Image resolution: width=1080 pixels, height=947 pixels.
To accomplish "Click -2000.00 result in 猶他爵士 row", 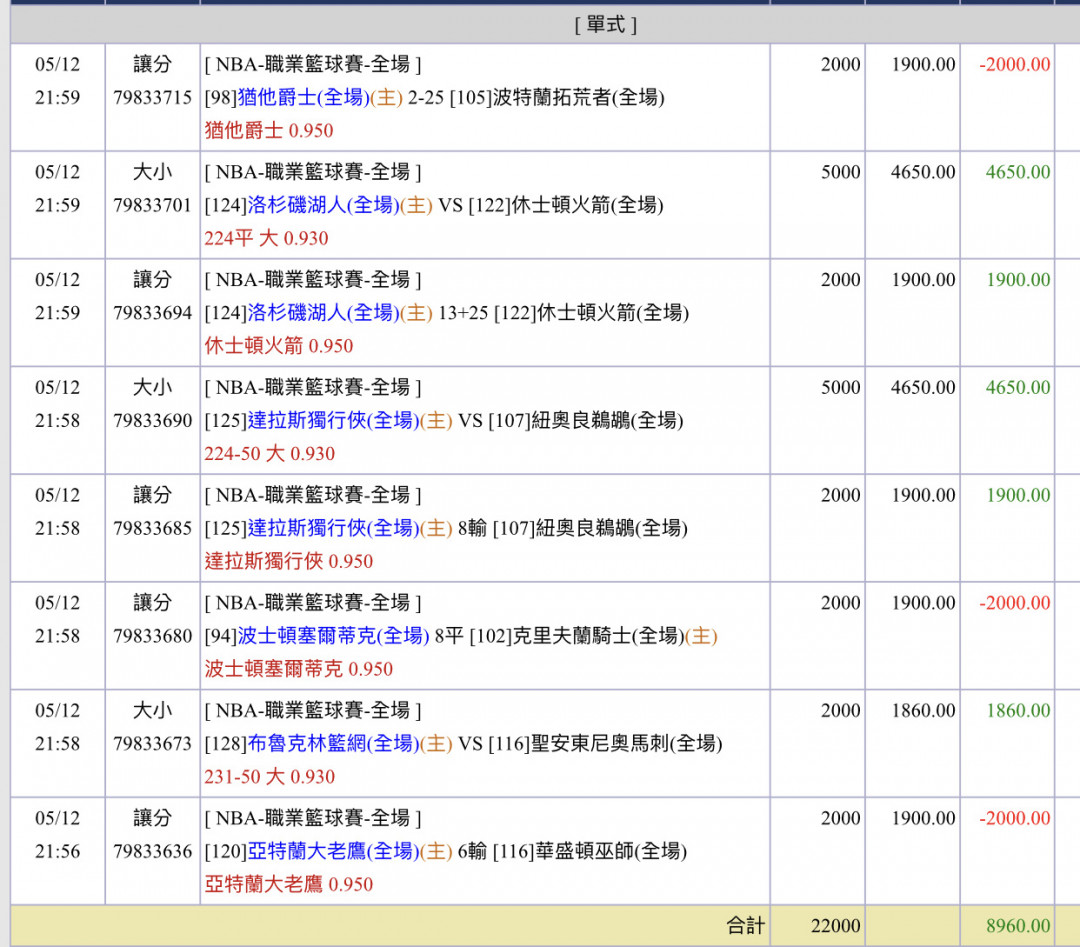I will tap(1015, 64).
